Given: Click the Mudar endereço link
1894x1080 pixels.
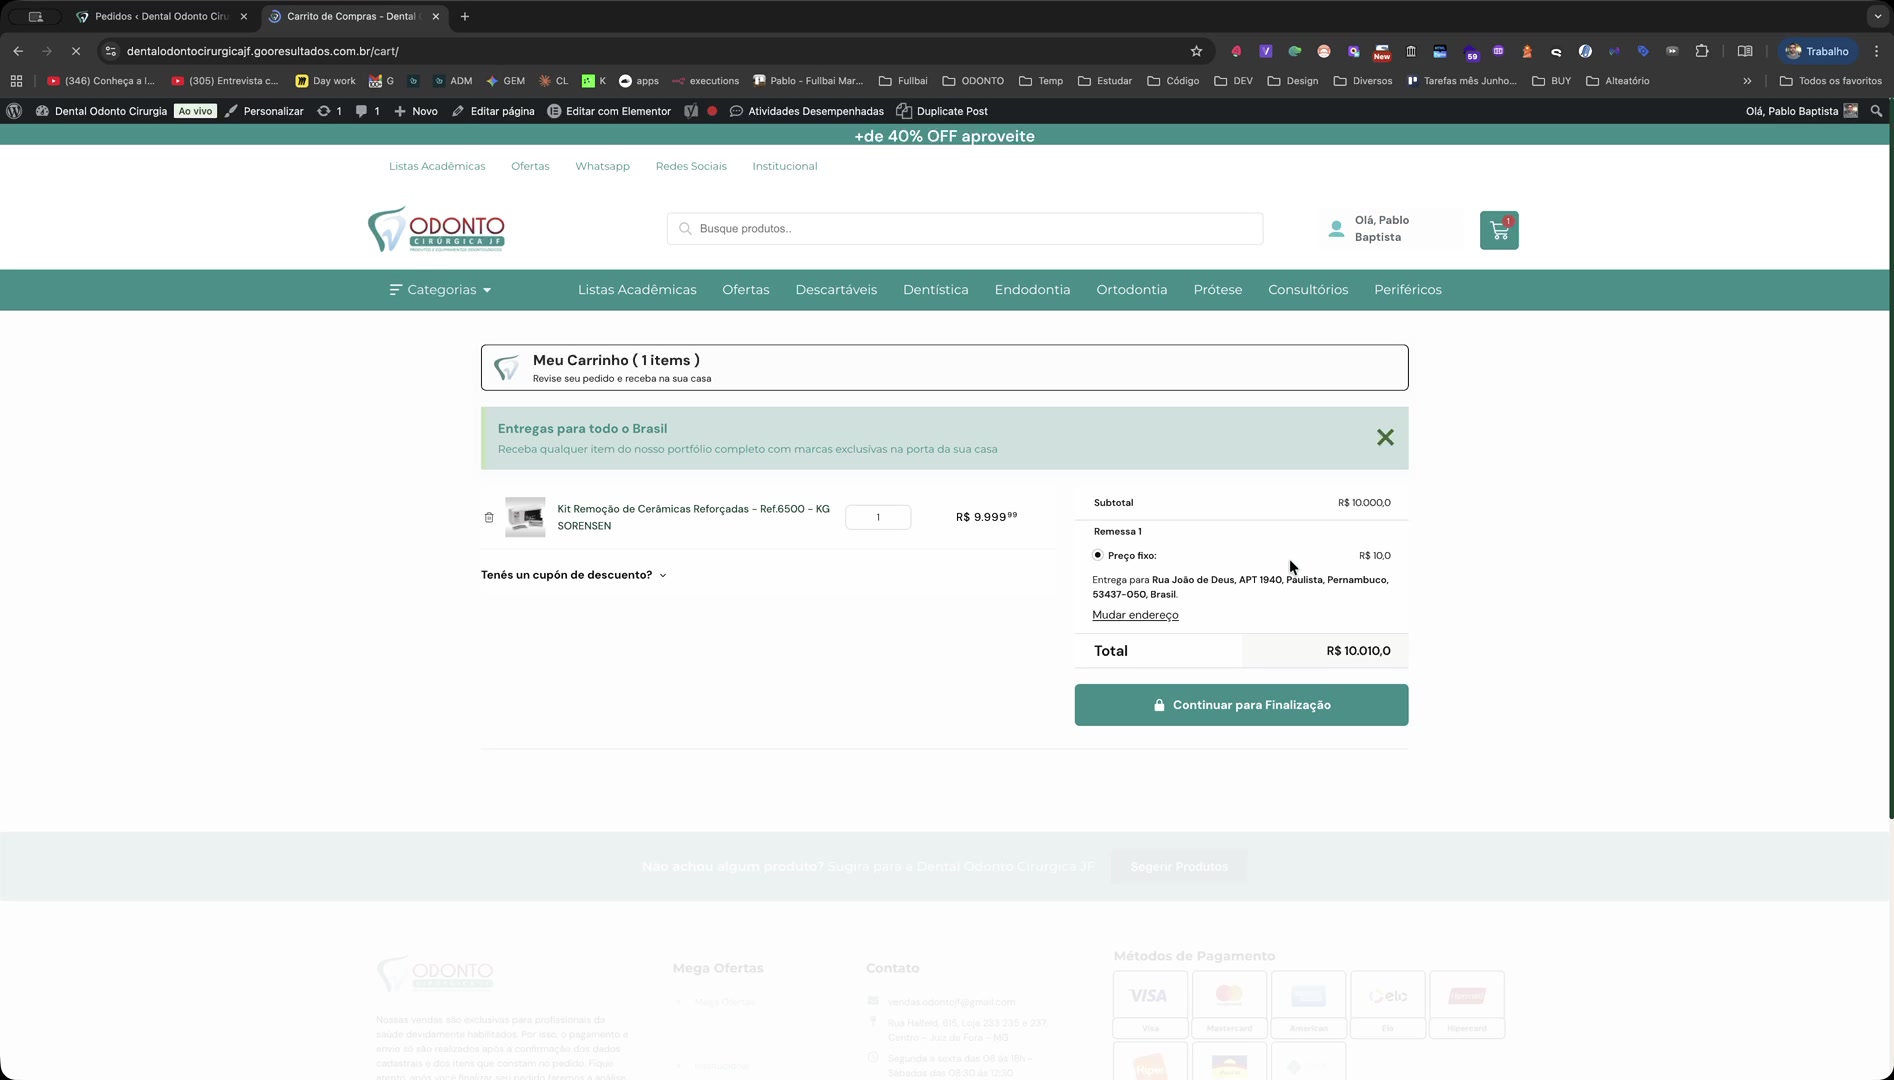Looking at the screenshot, I should (x=1135, y=615).
